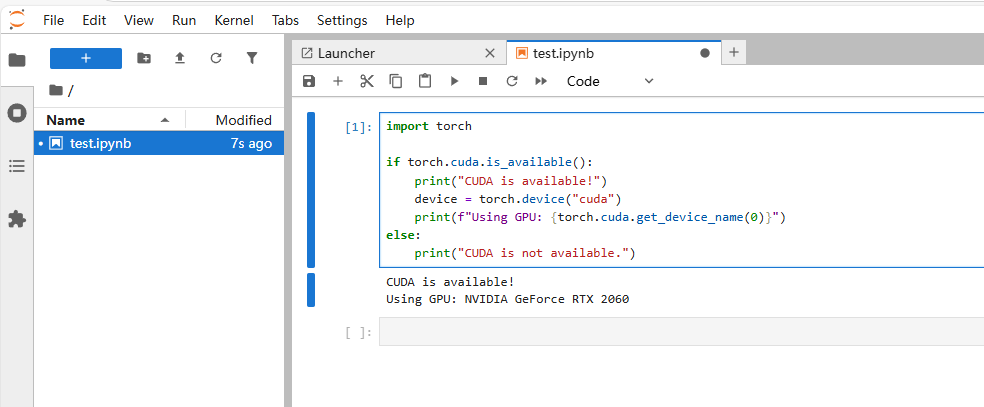The height and width of the screenshot is (407, 984).
Task: Click the 7s ago modified time
Action: click(x=251, y=144)
